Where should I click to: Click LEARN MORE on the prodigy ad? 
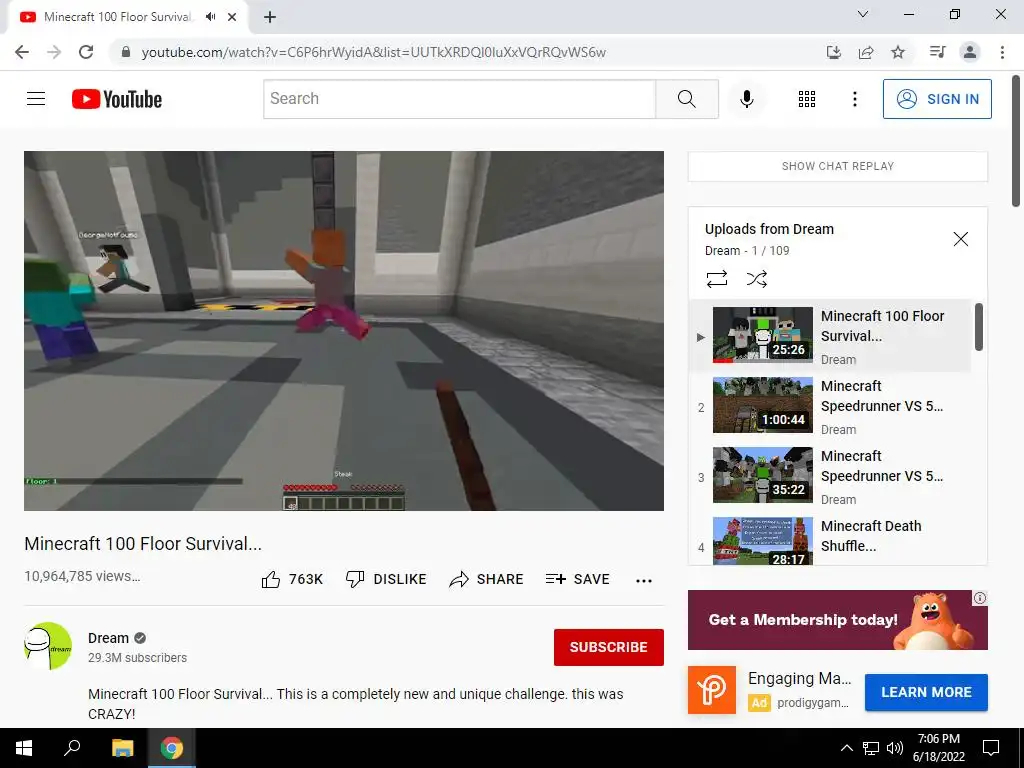(x=925, y=692)
